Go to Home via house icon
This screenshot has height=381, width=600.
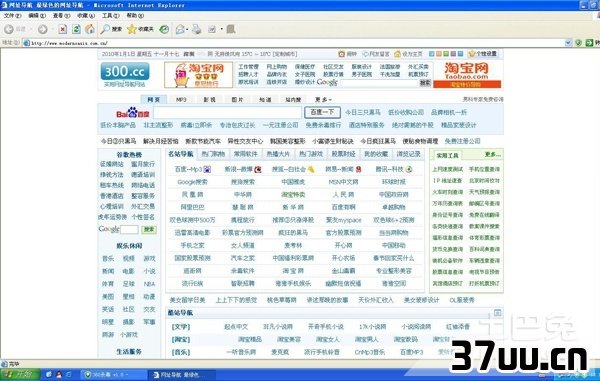[90, 29]
